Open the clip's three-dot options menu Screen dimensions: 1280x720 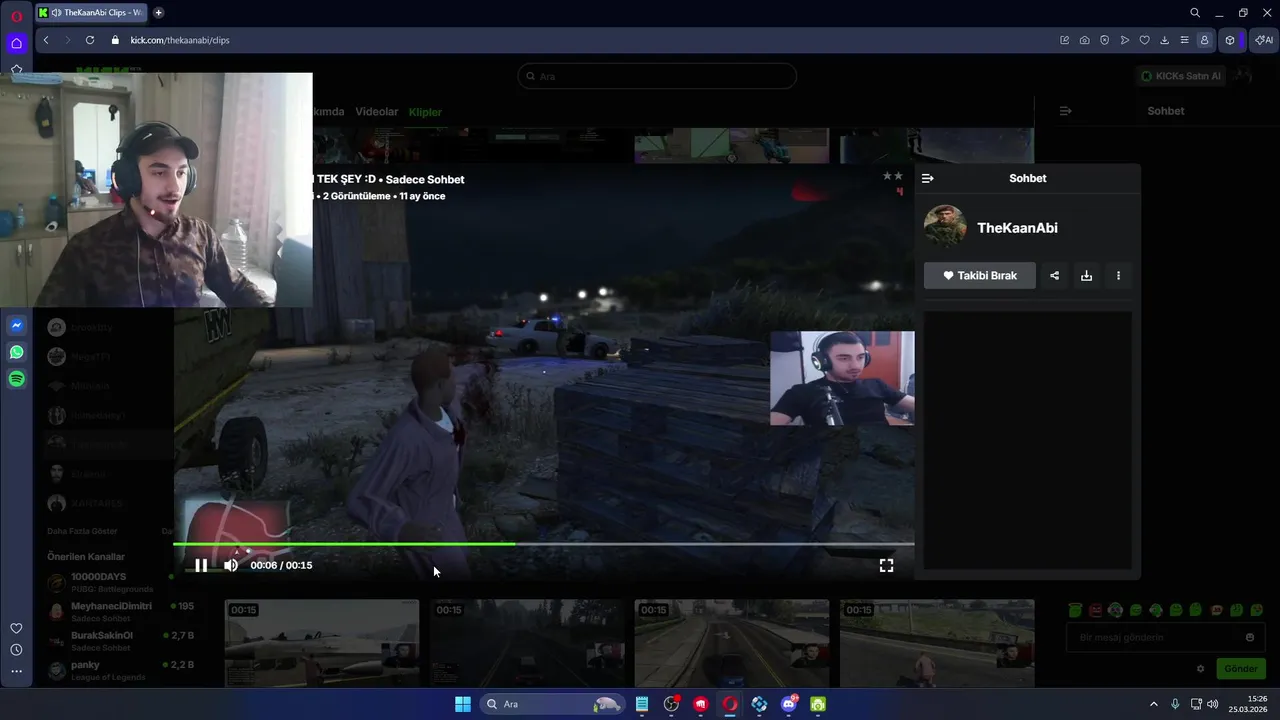click(1118, 276)
